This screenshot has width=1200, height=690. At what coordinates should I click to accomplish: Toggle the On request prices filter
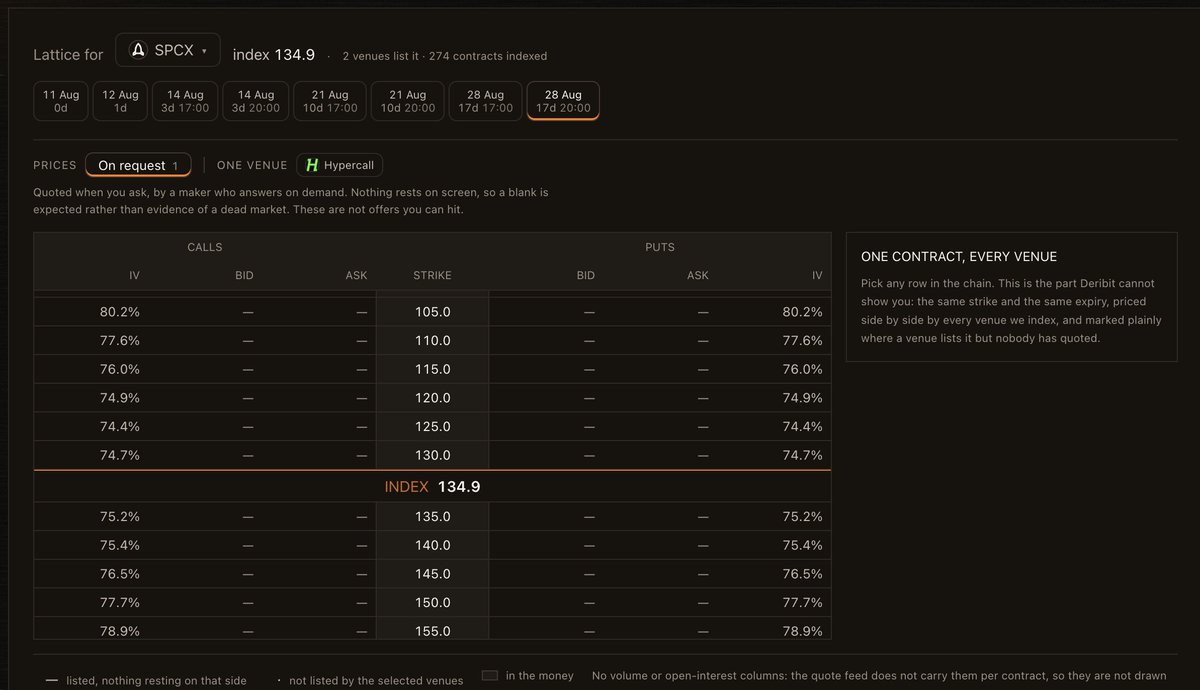[x=138, y=165]
